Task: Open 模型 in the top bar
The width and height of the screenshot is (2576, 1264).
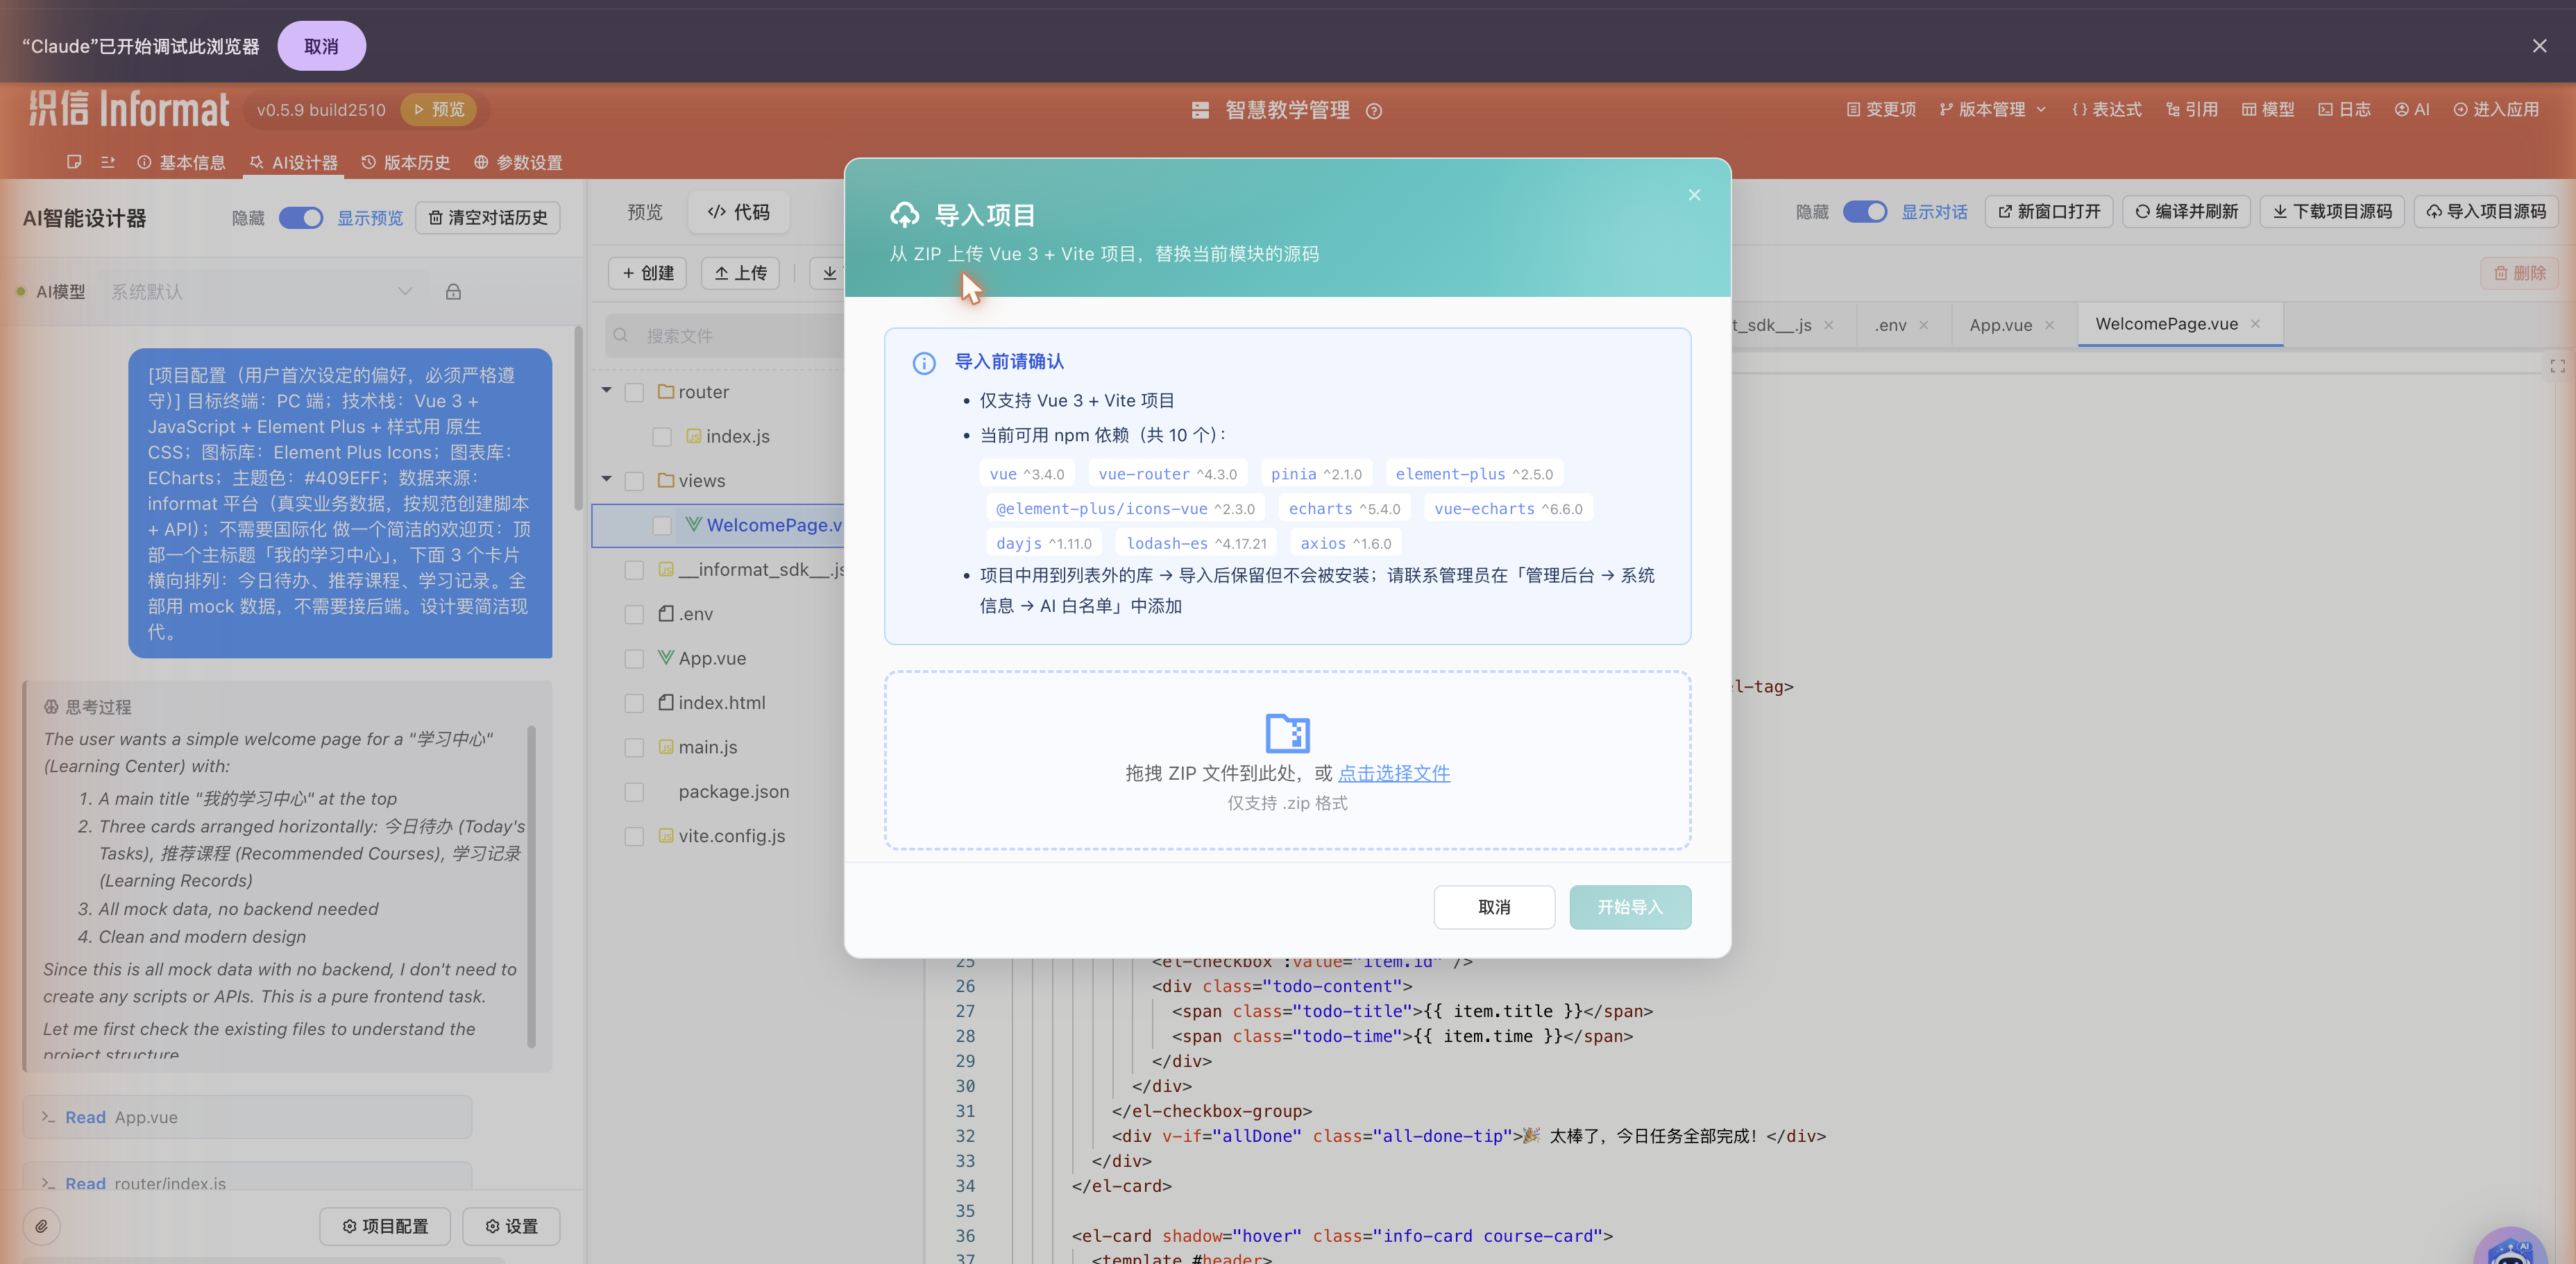Action: click(2268, 110)
